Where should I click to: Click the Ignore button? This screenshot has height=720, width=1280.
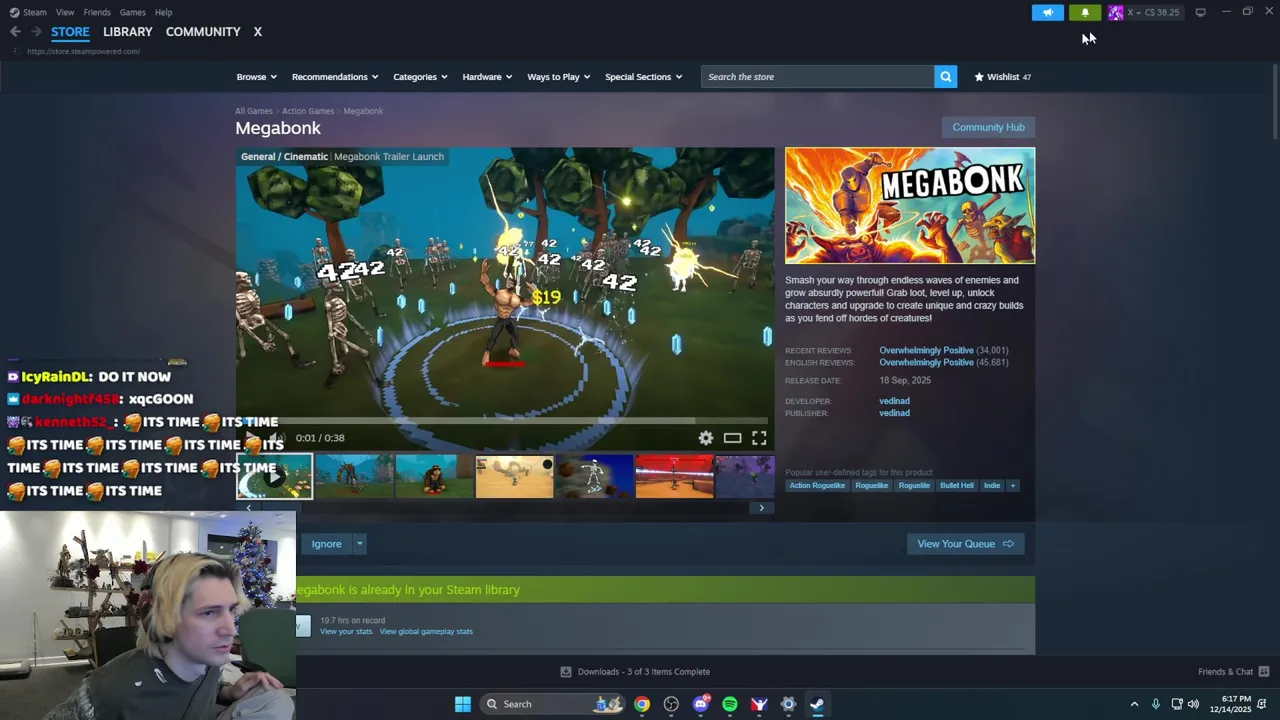pos(326,544)
